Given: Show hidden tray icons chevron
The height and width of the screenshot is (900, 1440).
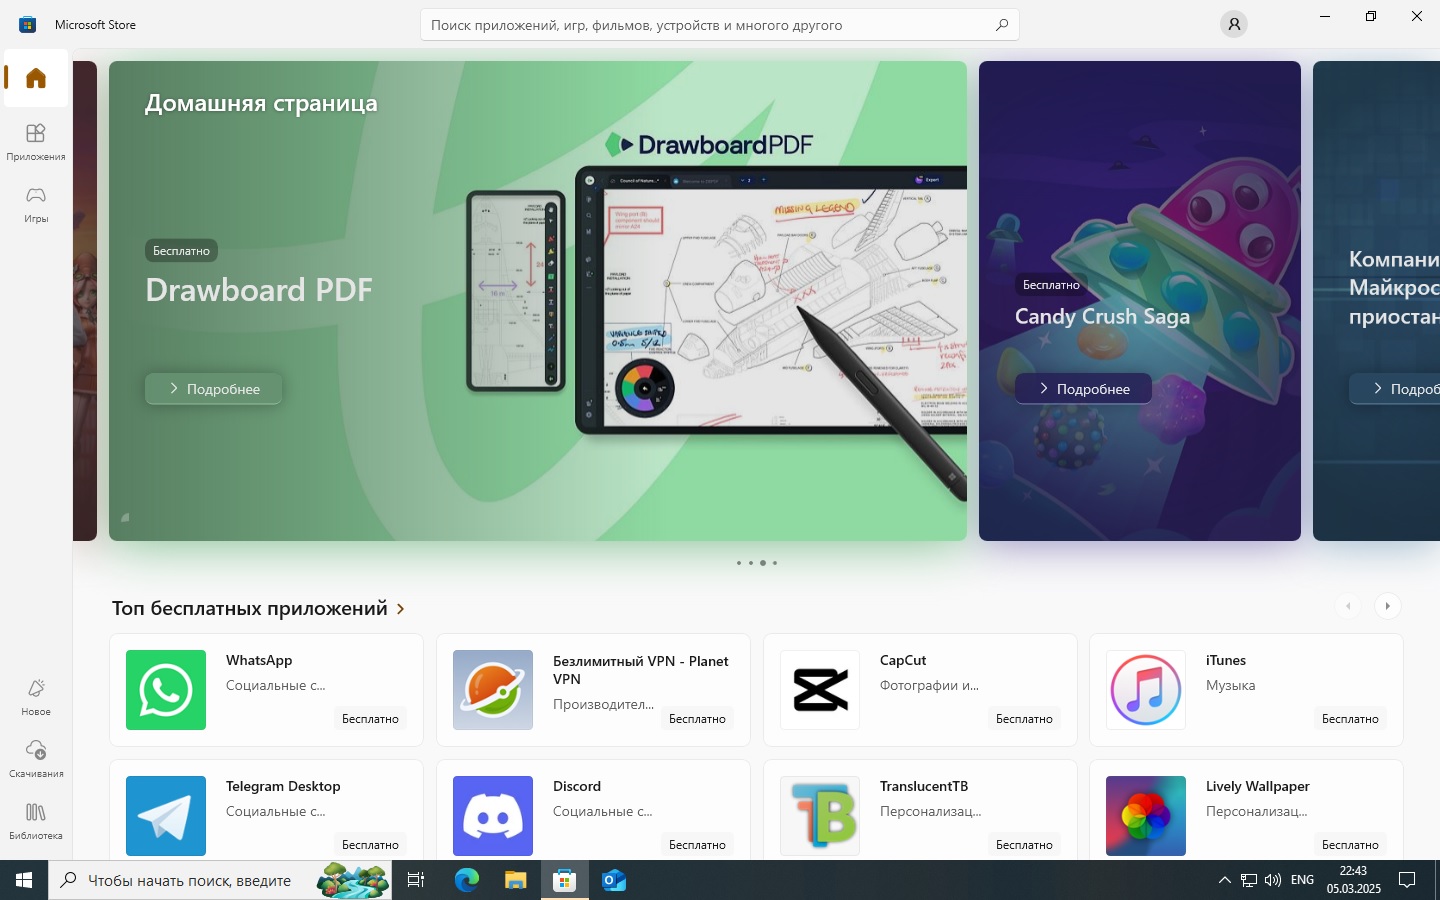Looking at the screenshot, I should pos(1224,880).
